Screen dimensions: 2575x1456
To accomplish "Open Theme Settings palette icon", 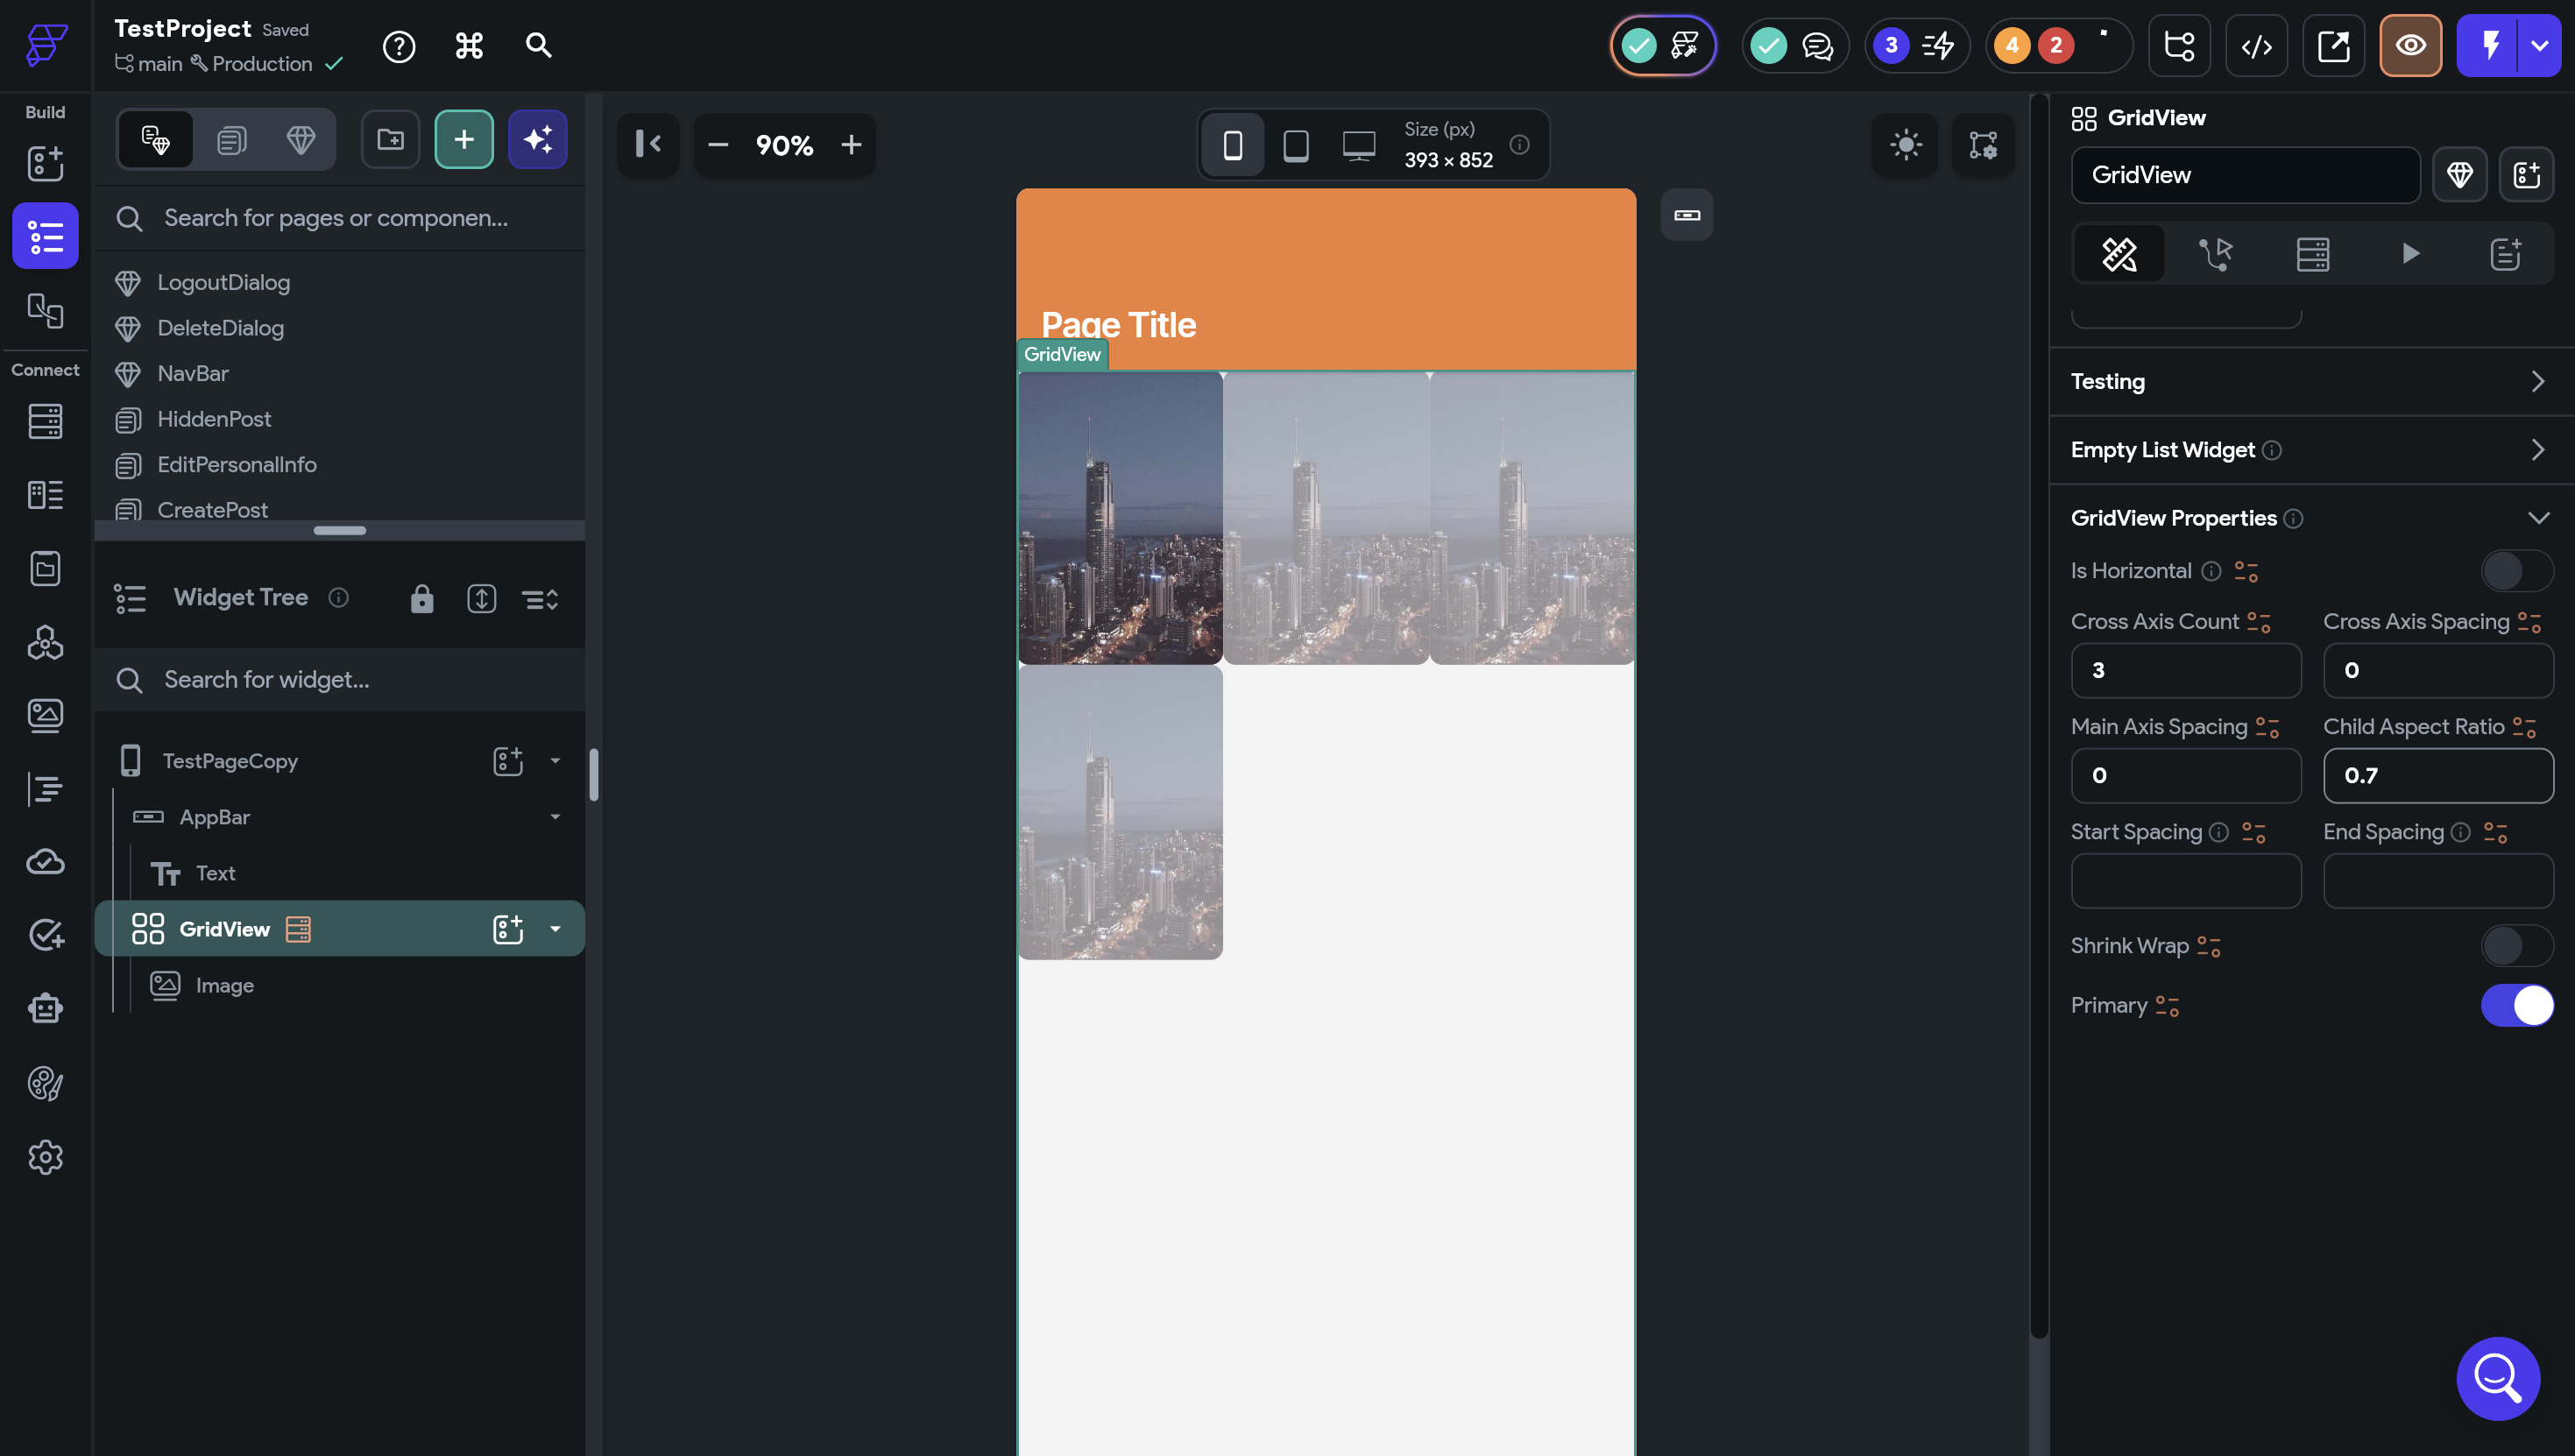I will pyautogui.click(x=45, y=1083).
